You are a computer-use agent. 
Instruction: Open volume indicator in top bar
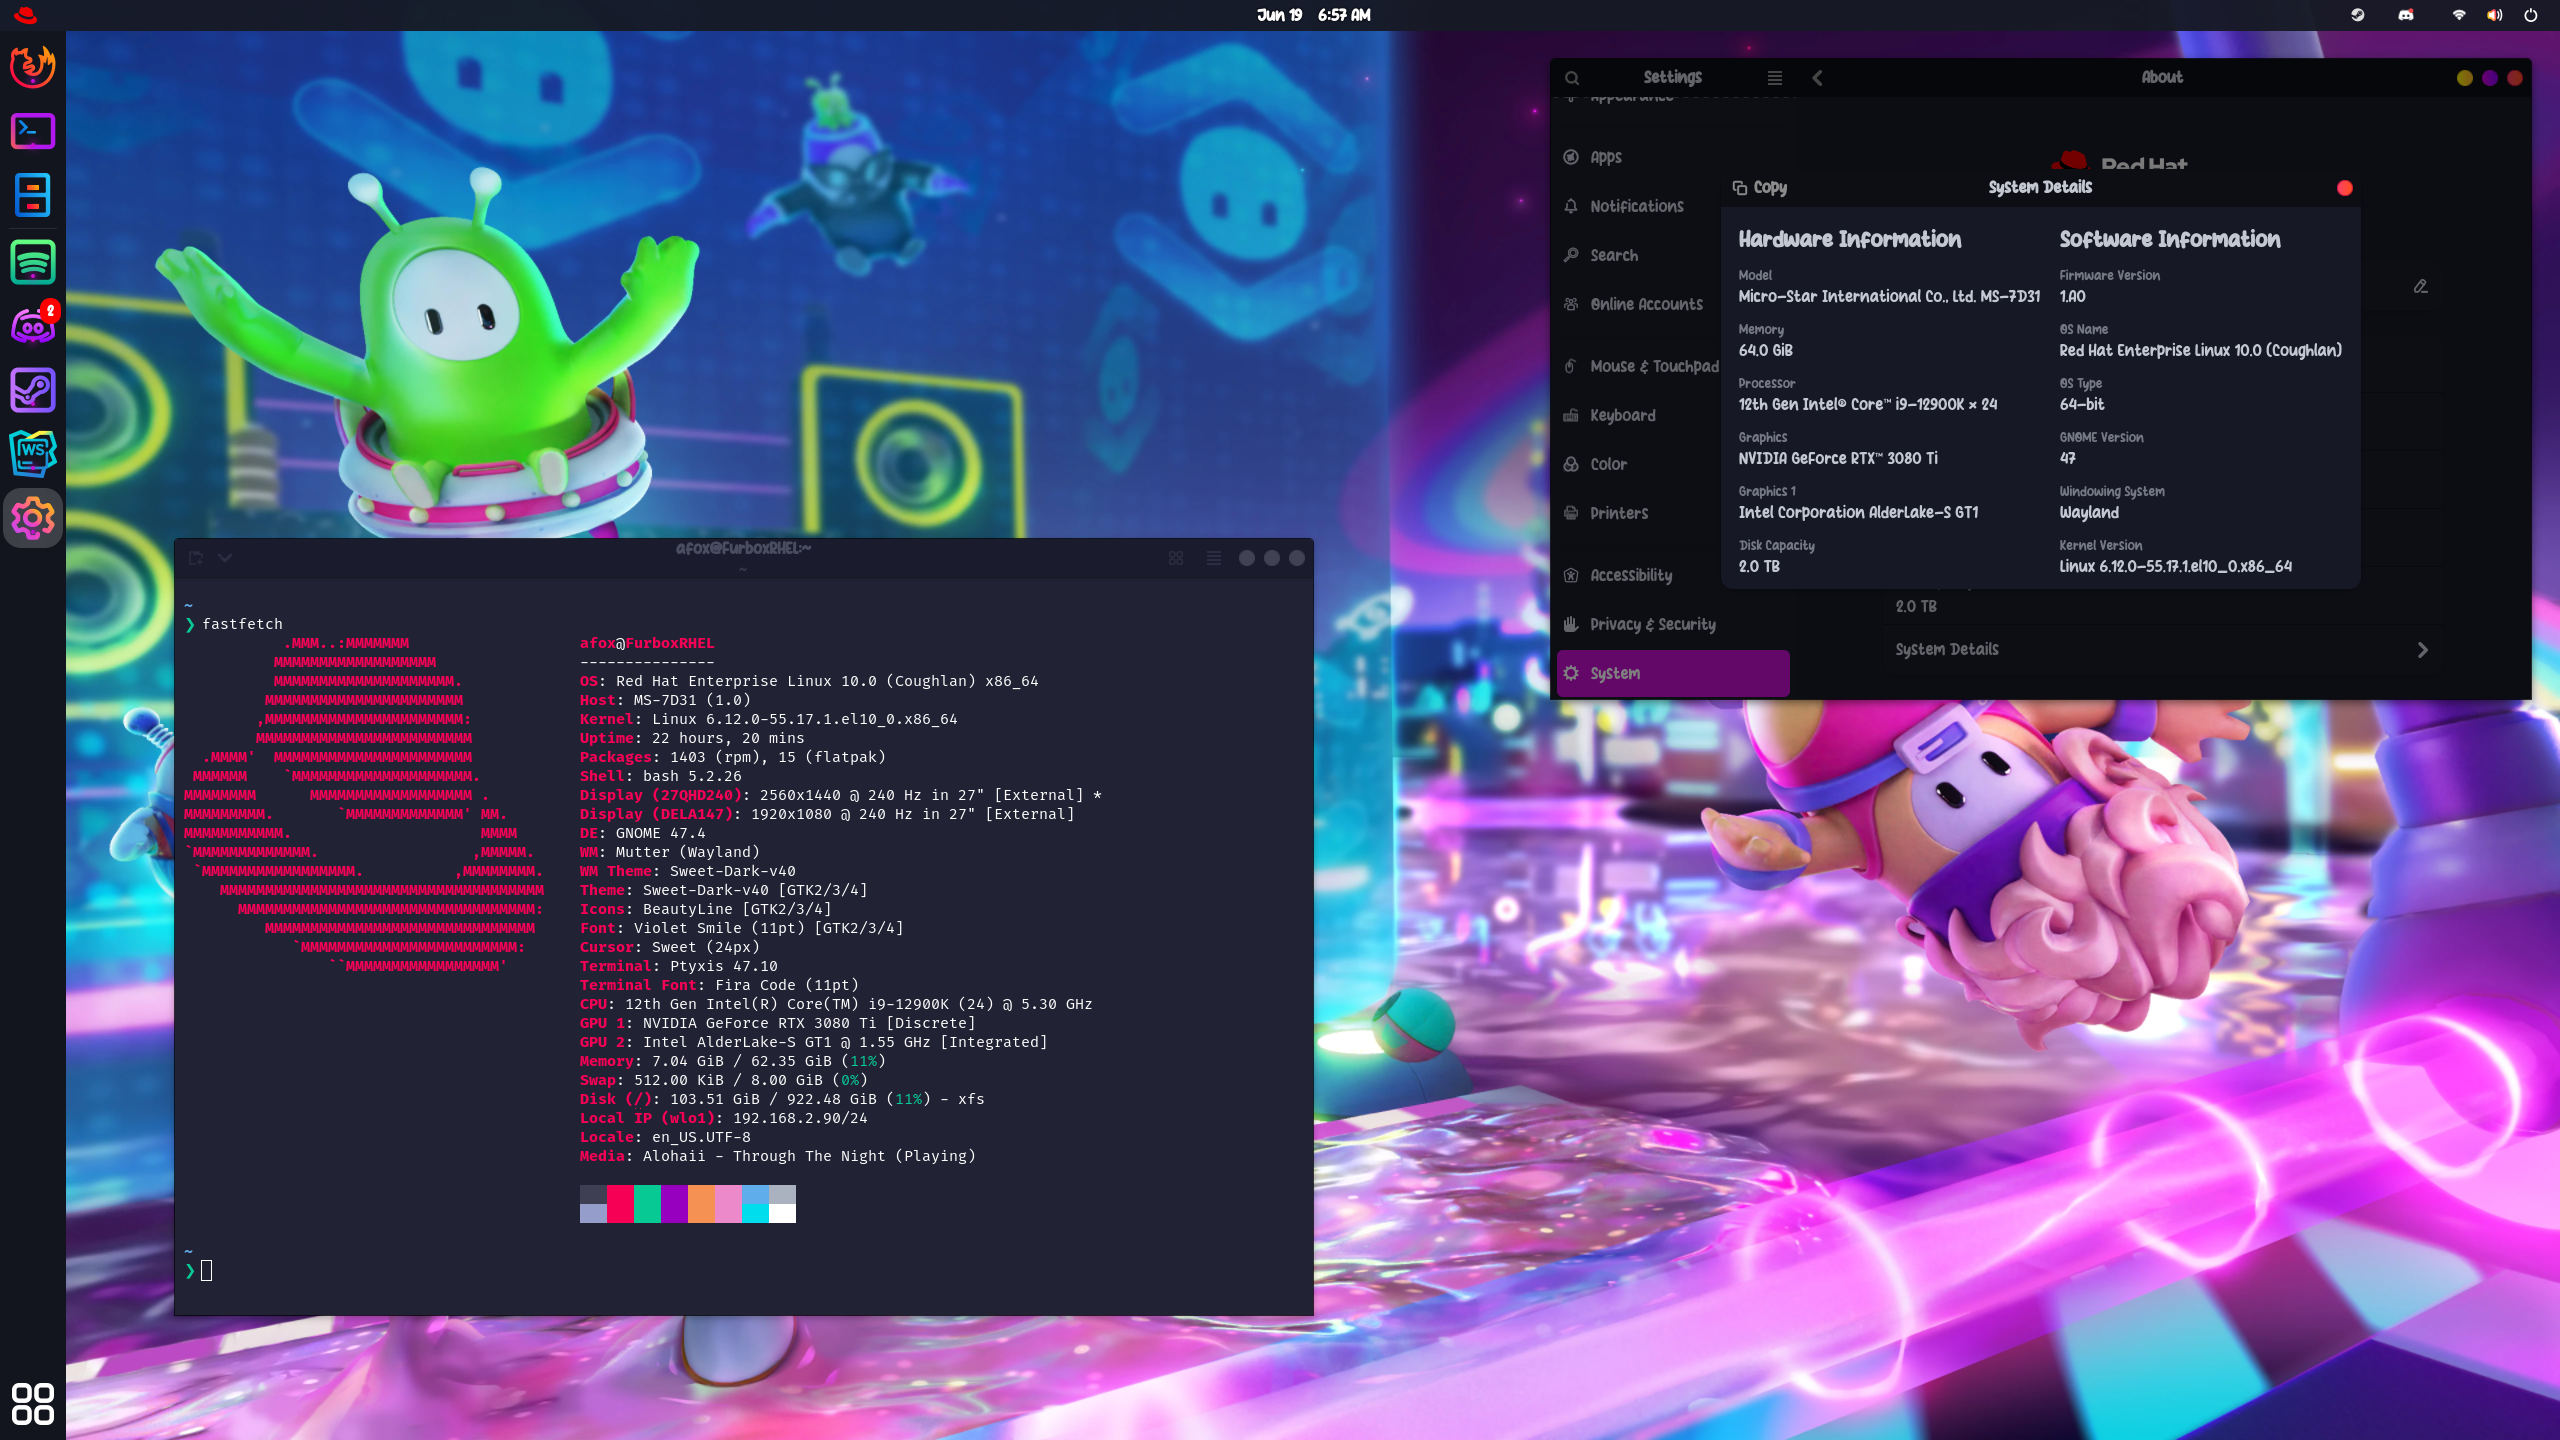coord(2495,15)
